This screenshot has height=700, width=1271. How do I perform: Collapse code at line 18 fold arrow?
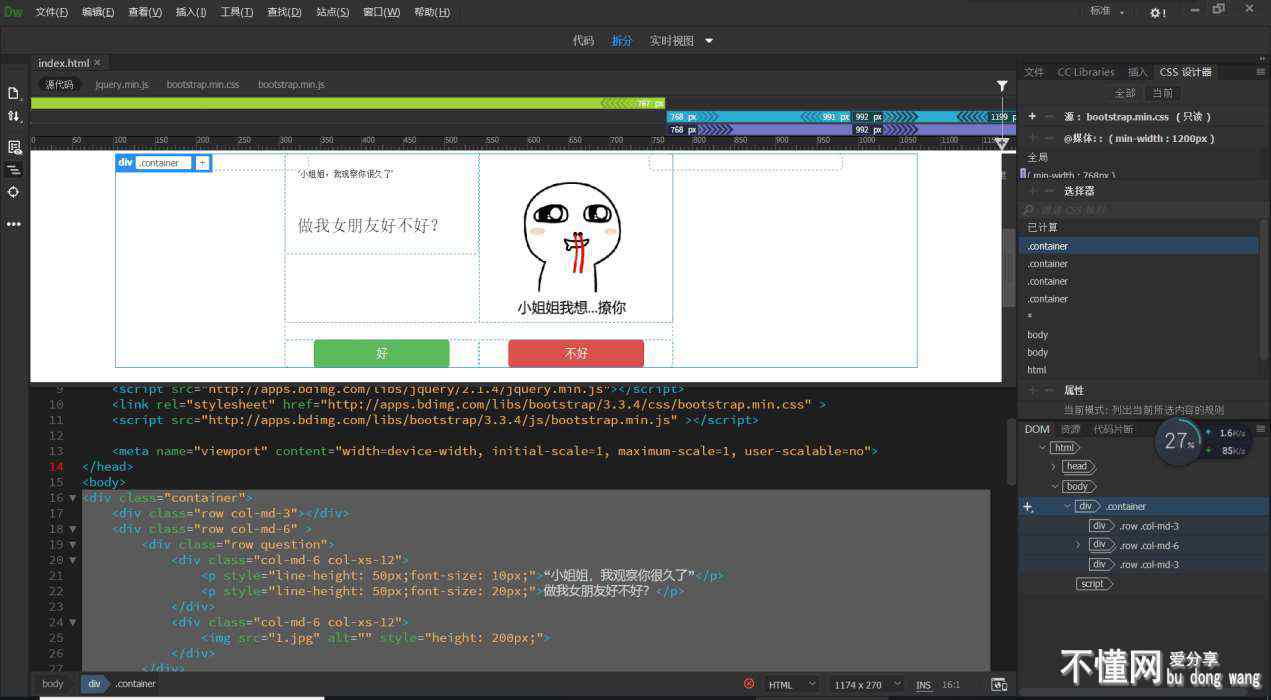pyautogui.click(x=72, y=529)
